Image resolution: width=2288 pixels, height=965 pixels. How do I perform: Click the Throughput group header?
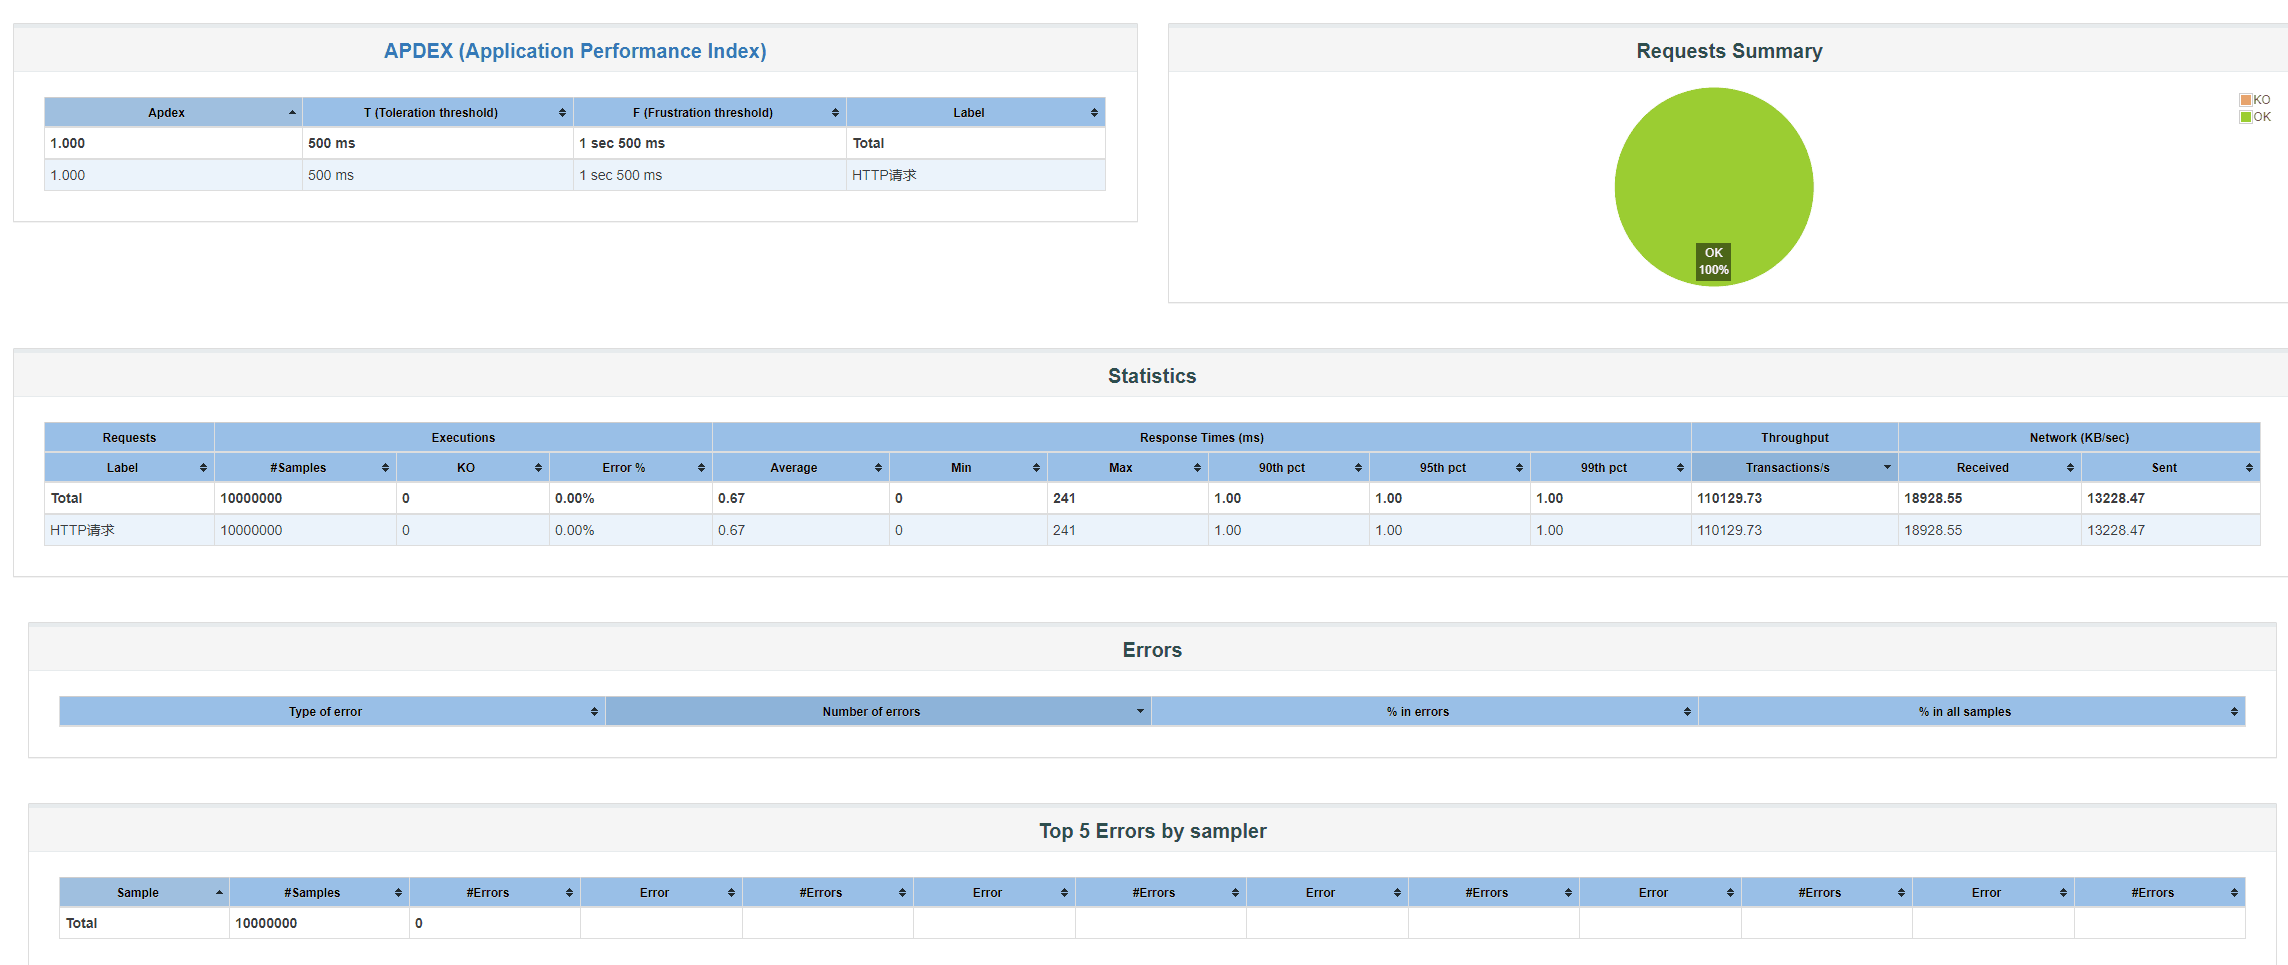point(1795,437)
